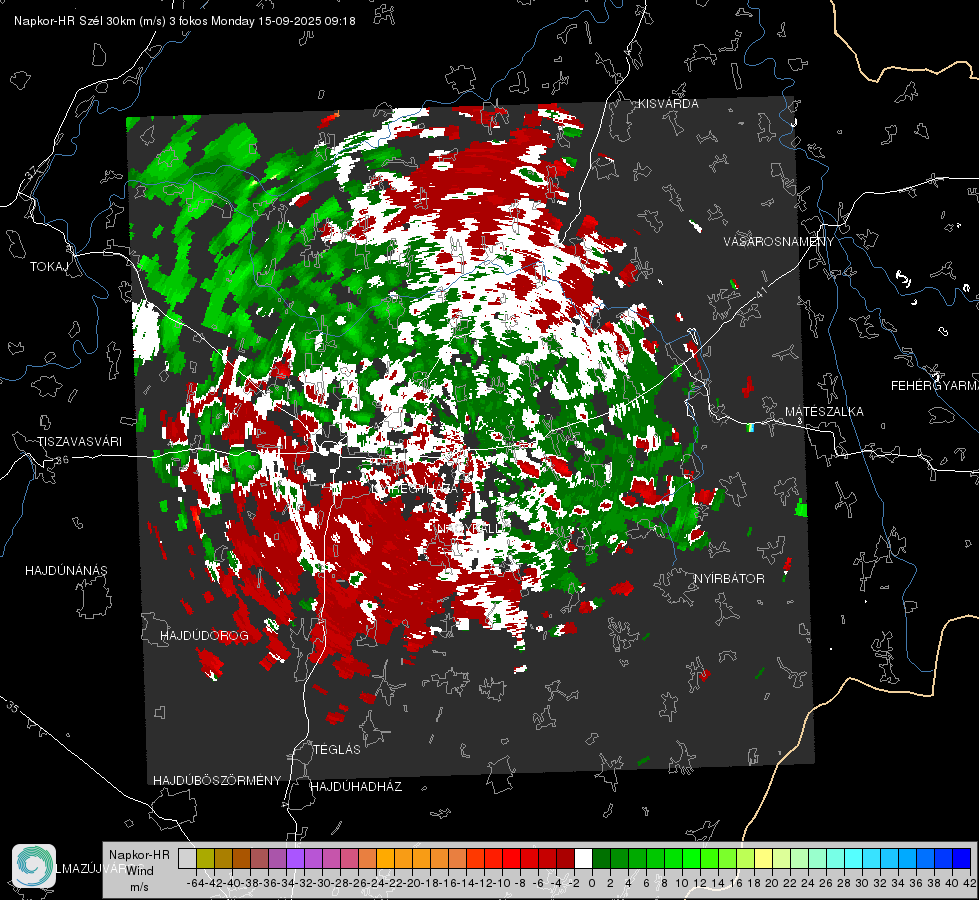Click the Napkor-HR label in the legend
979x900 pixels.
(x=139, y=854)
